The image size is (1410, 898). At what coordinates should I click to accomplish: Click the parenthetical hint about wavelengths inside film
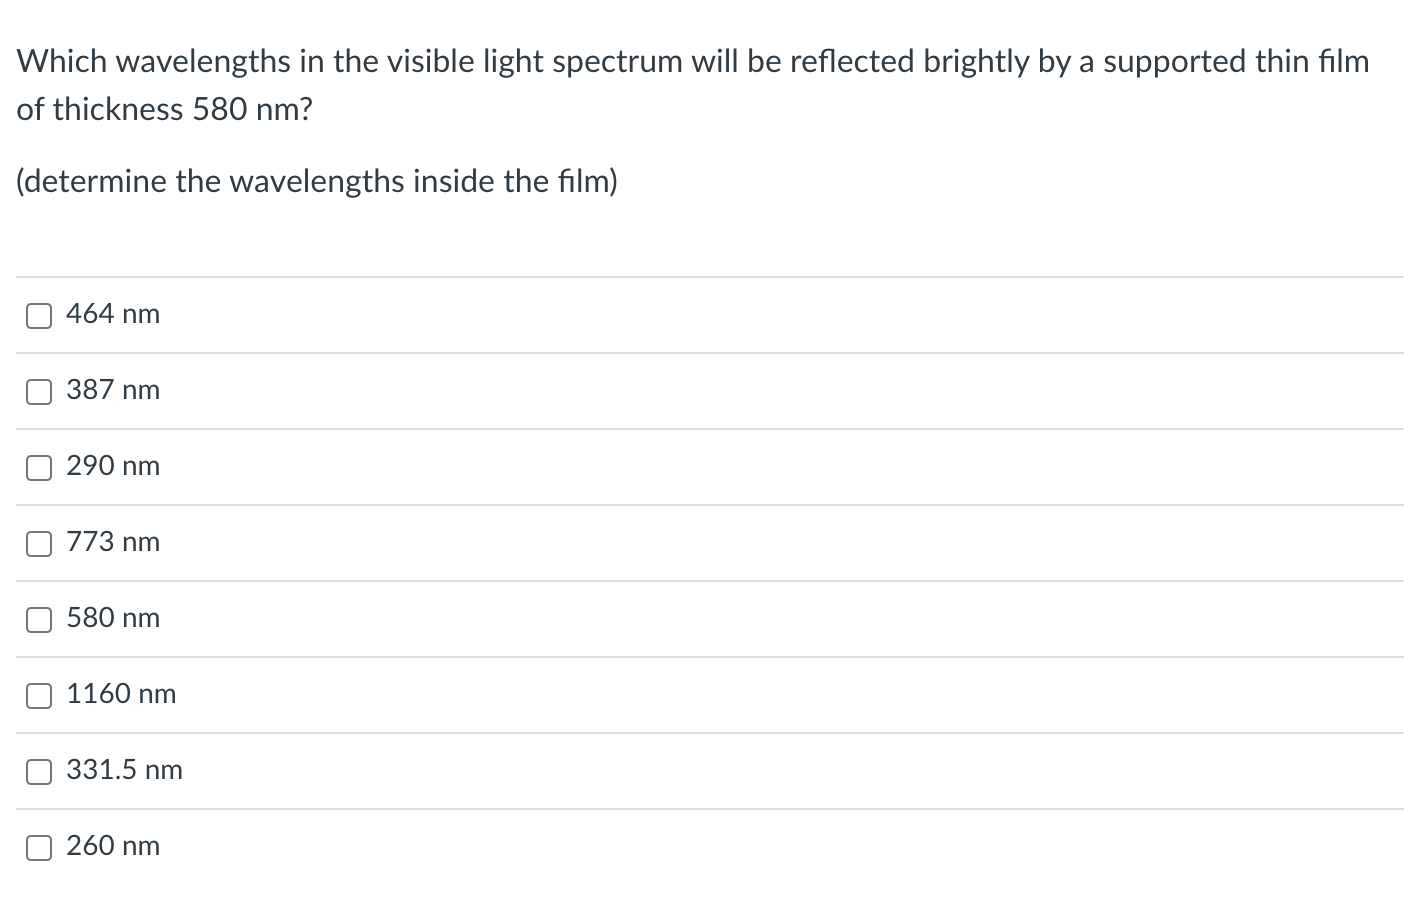pyautogui.click(x=317, y=181)
